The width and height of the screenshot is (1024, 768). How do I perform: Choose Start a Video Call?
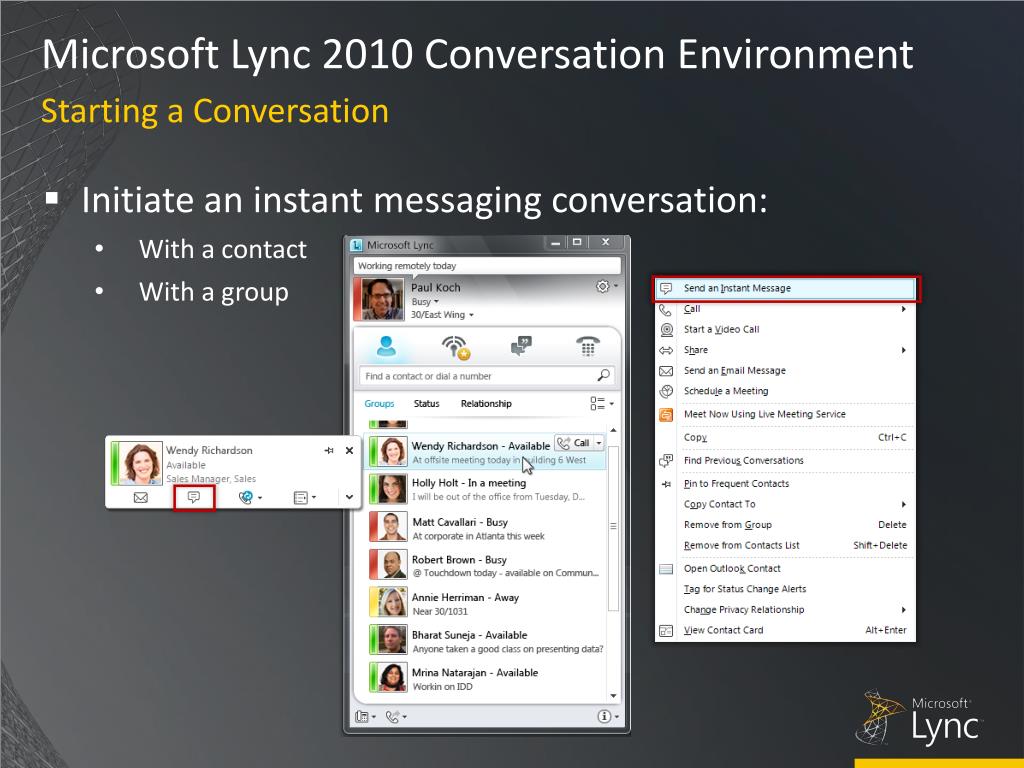(786, 329)
